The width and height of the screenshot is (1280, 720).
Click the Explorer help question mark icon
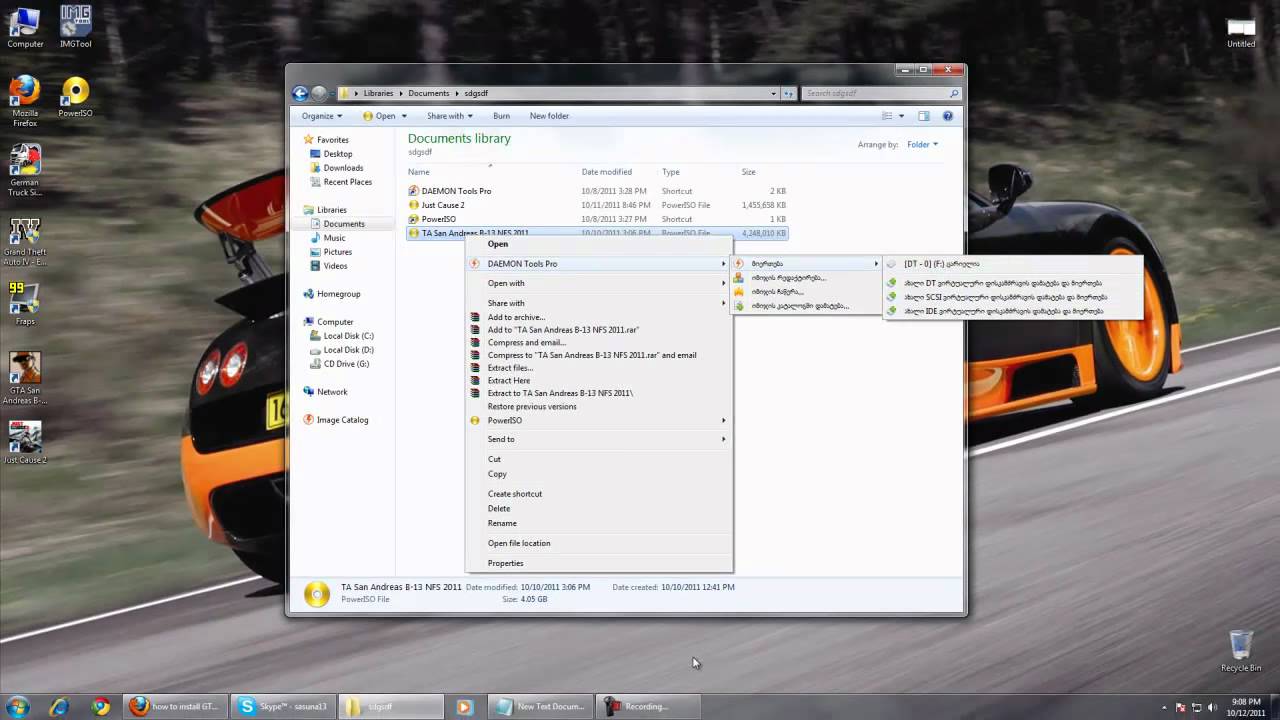pos(948,116)
